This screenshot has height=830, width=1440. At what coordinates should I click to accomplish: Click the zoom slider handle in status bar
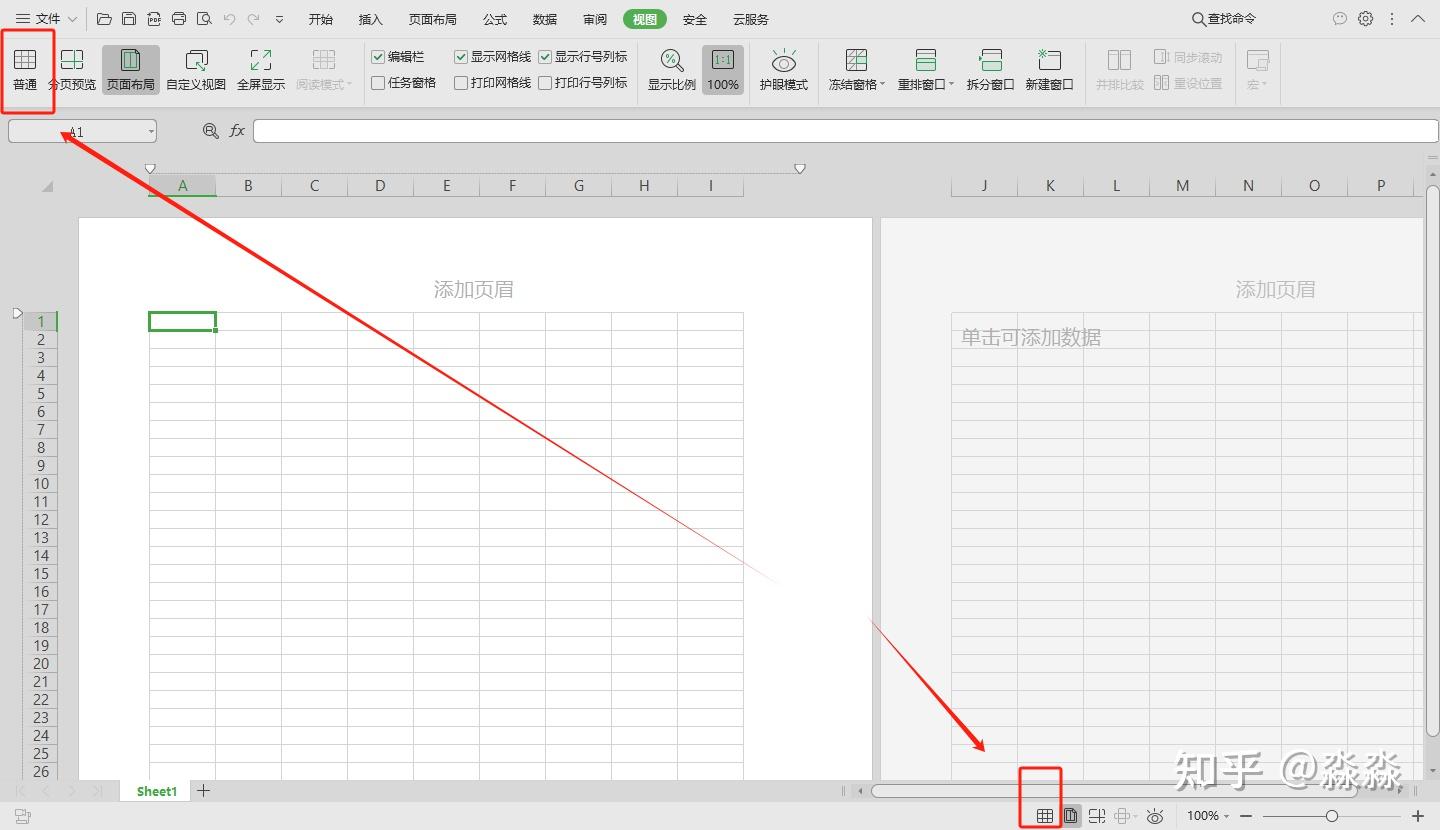click(x=1332, y=816)
